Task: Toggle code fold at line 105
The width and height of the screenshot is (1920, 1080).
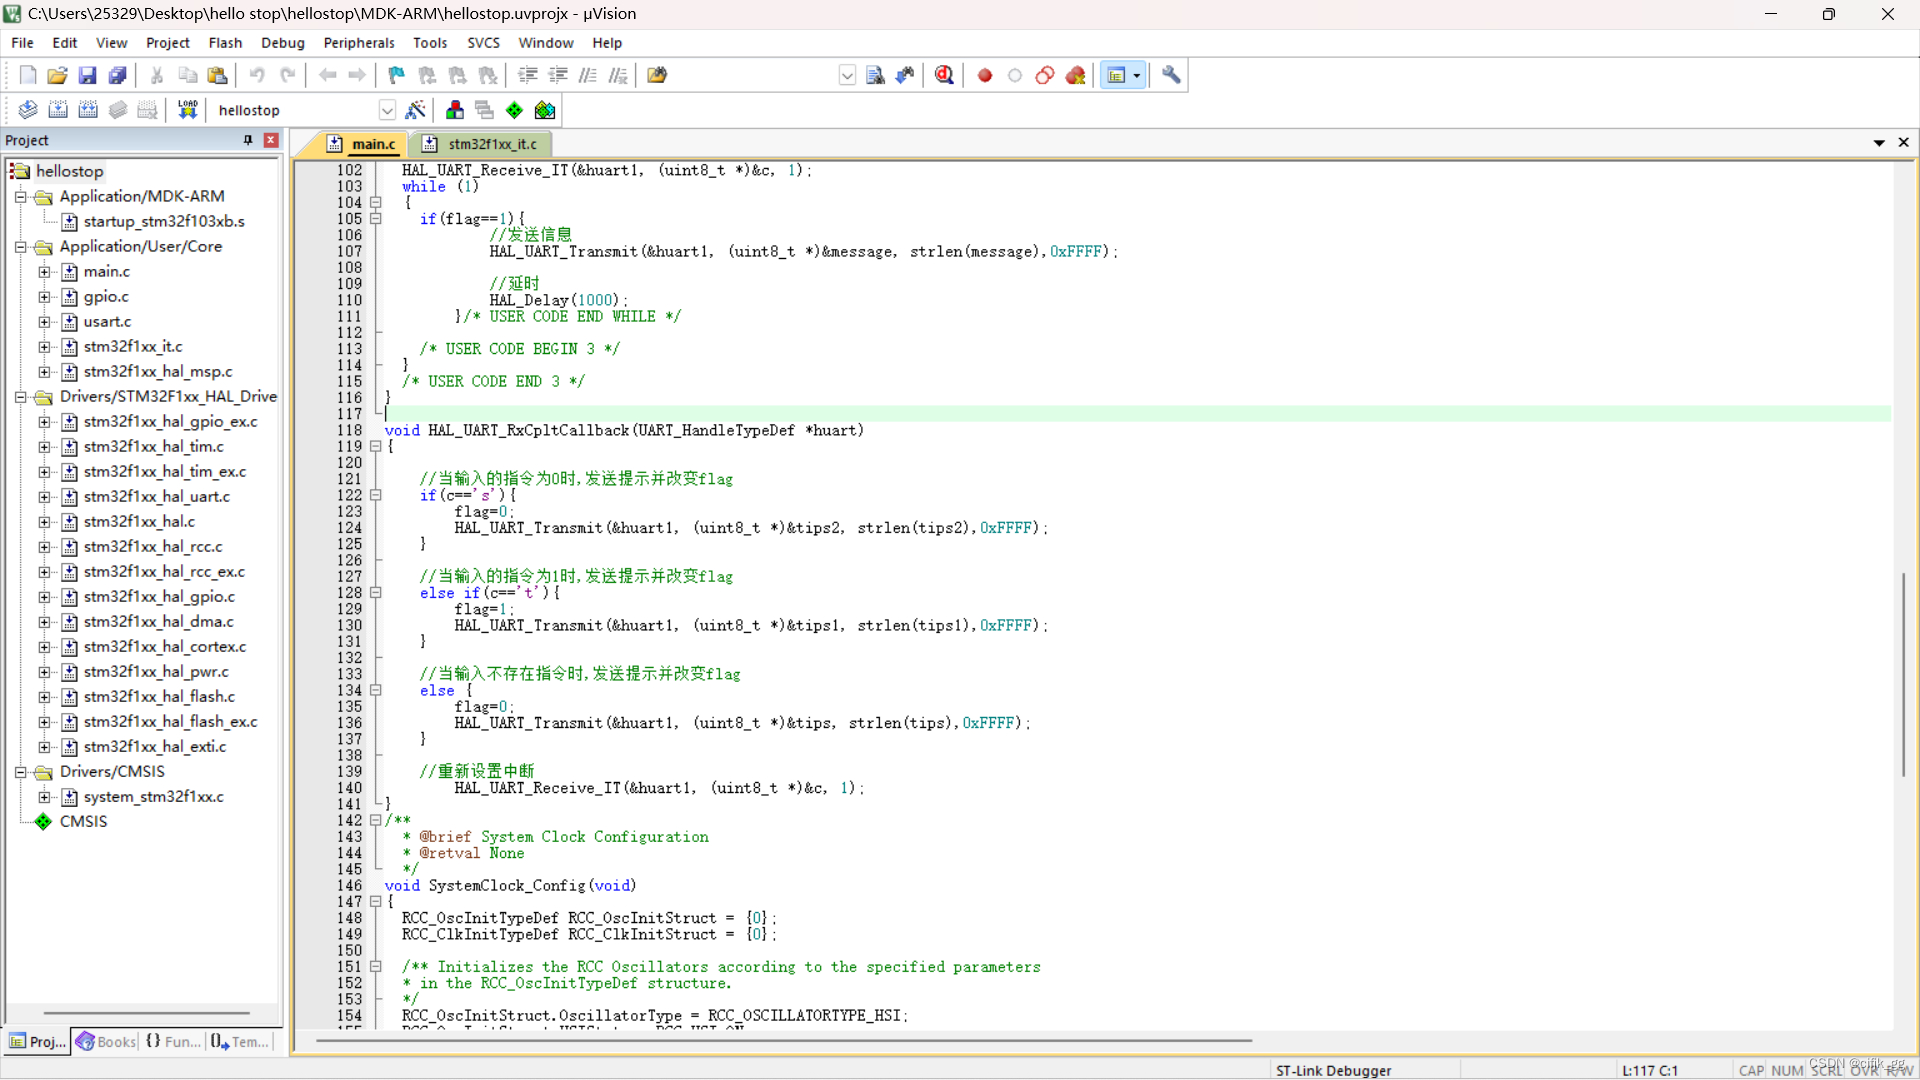Action: pos(376,219)
